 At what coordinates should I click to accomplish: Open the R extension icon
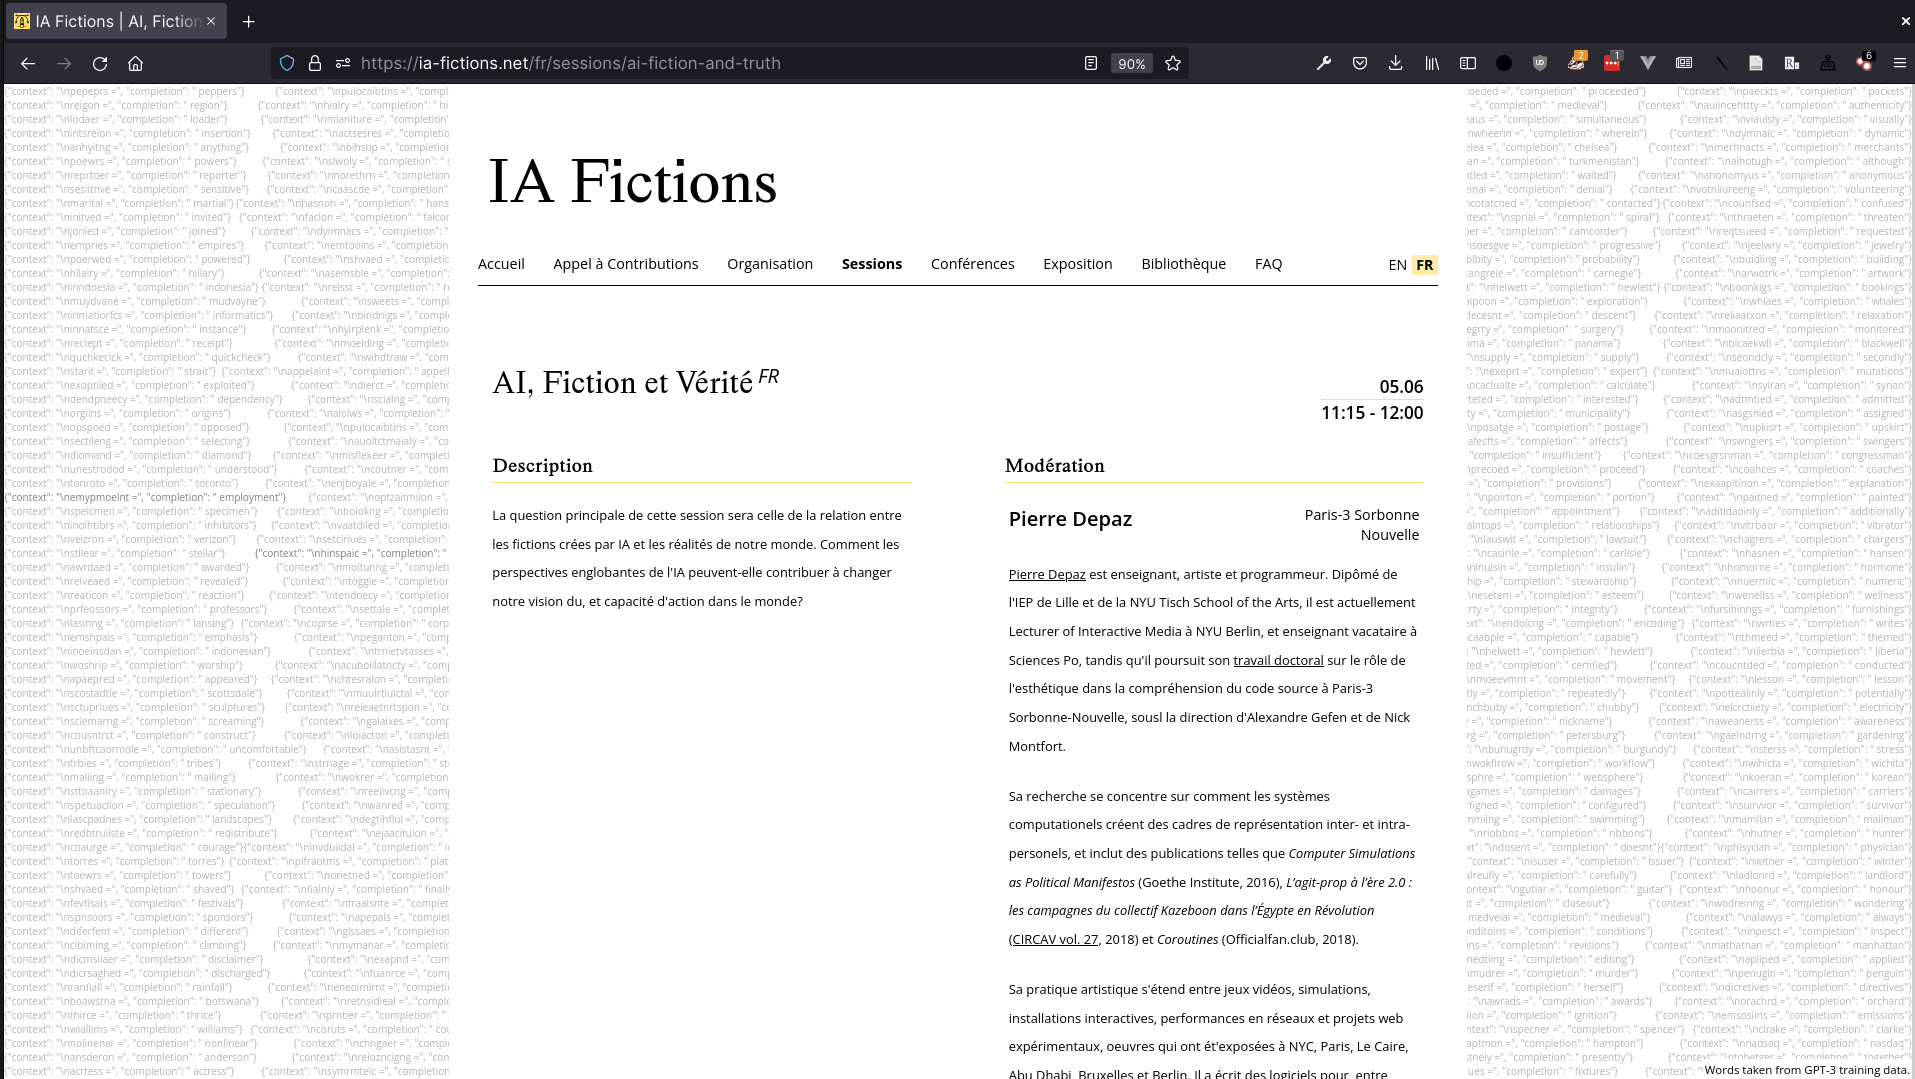tap(1792, 63)
